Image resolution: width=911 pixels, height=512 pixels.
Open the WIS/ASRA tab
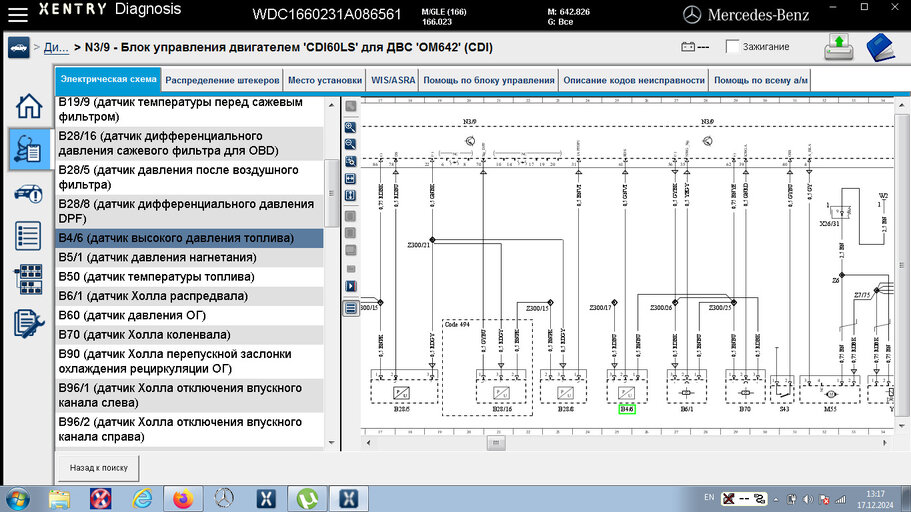[x=393, y=80]
